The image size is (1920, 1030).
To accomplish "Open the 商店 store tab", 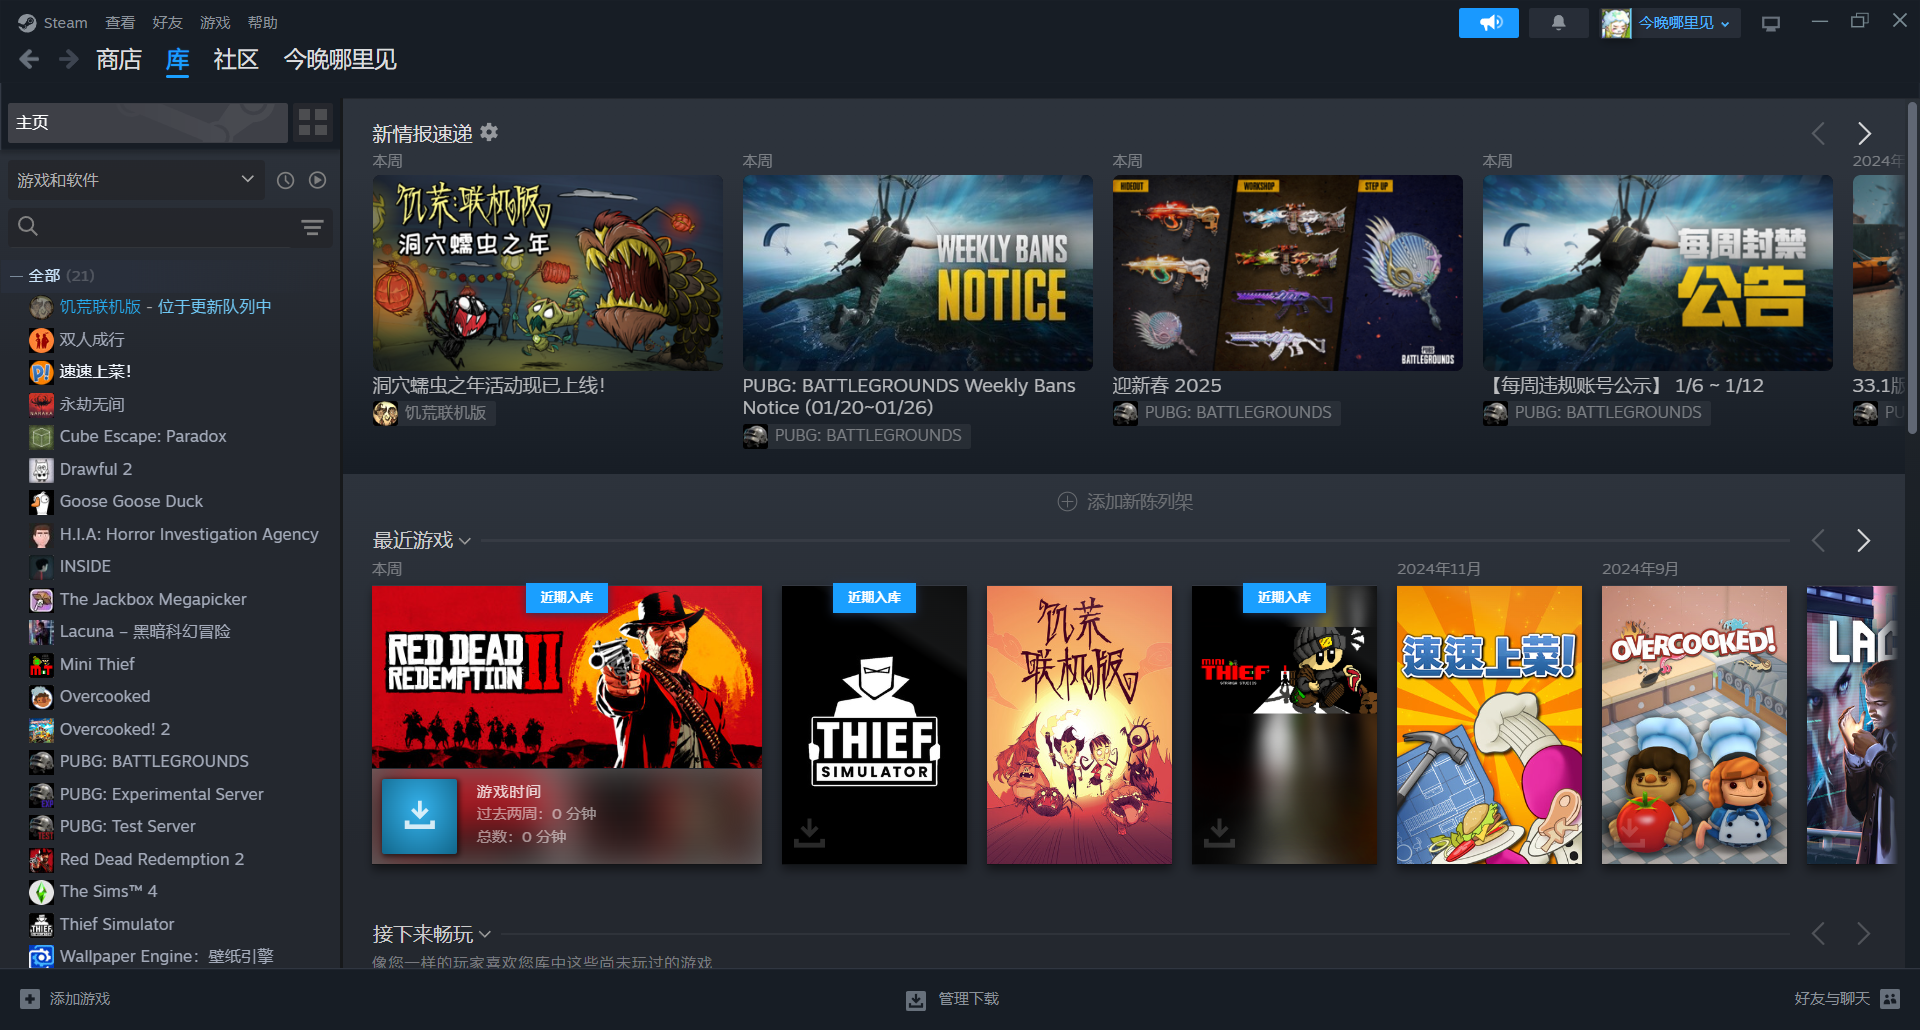I will (x=118, y=60).
